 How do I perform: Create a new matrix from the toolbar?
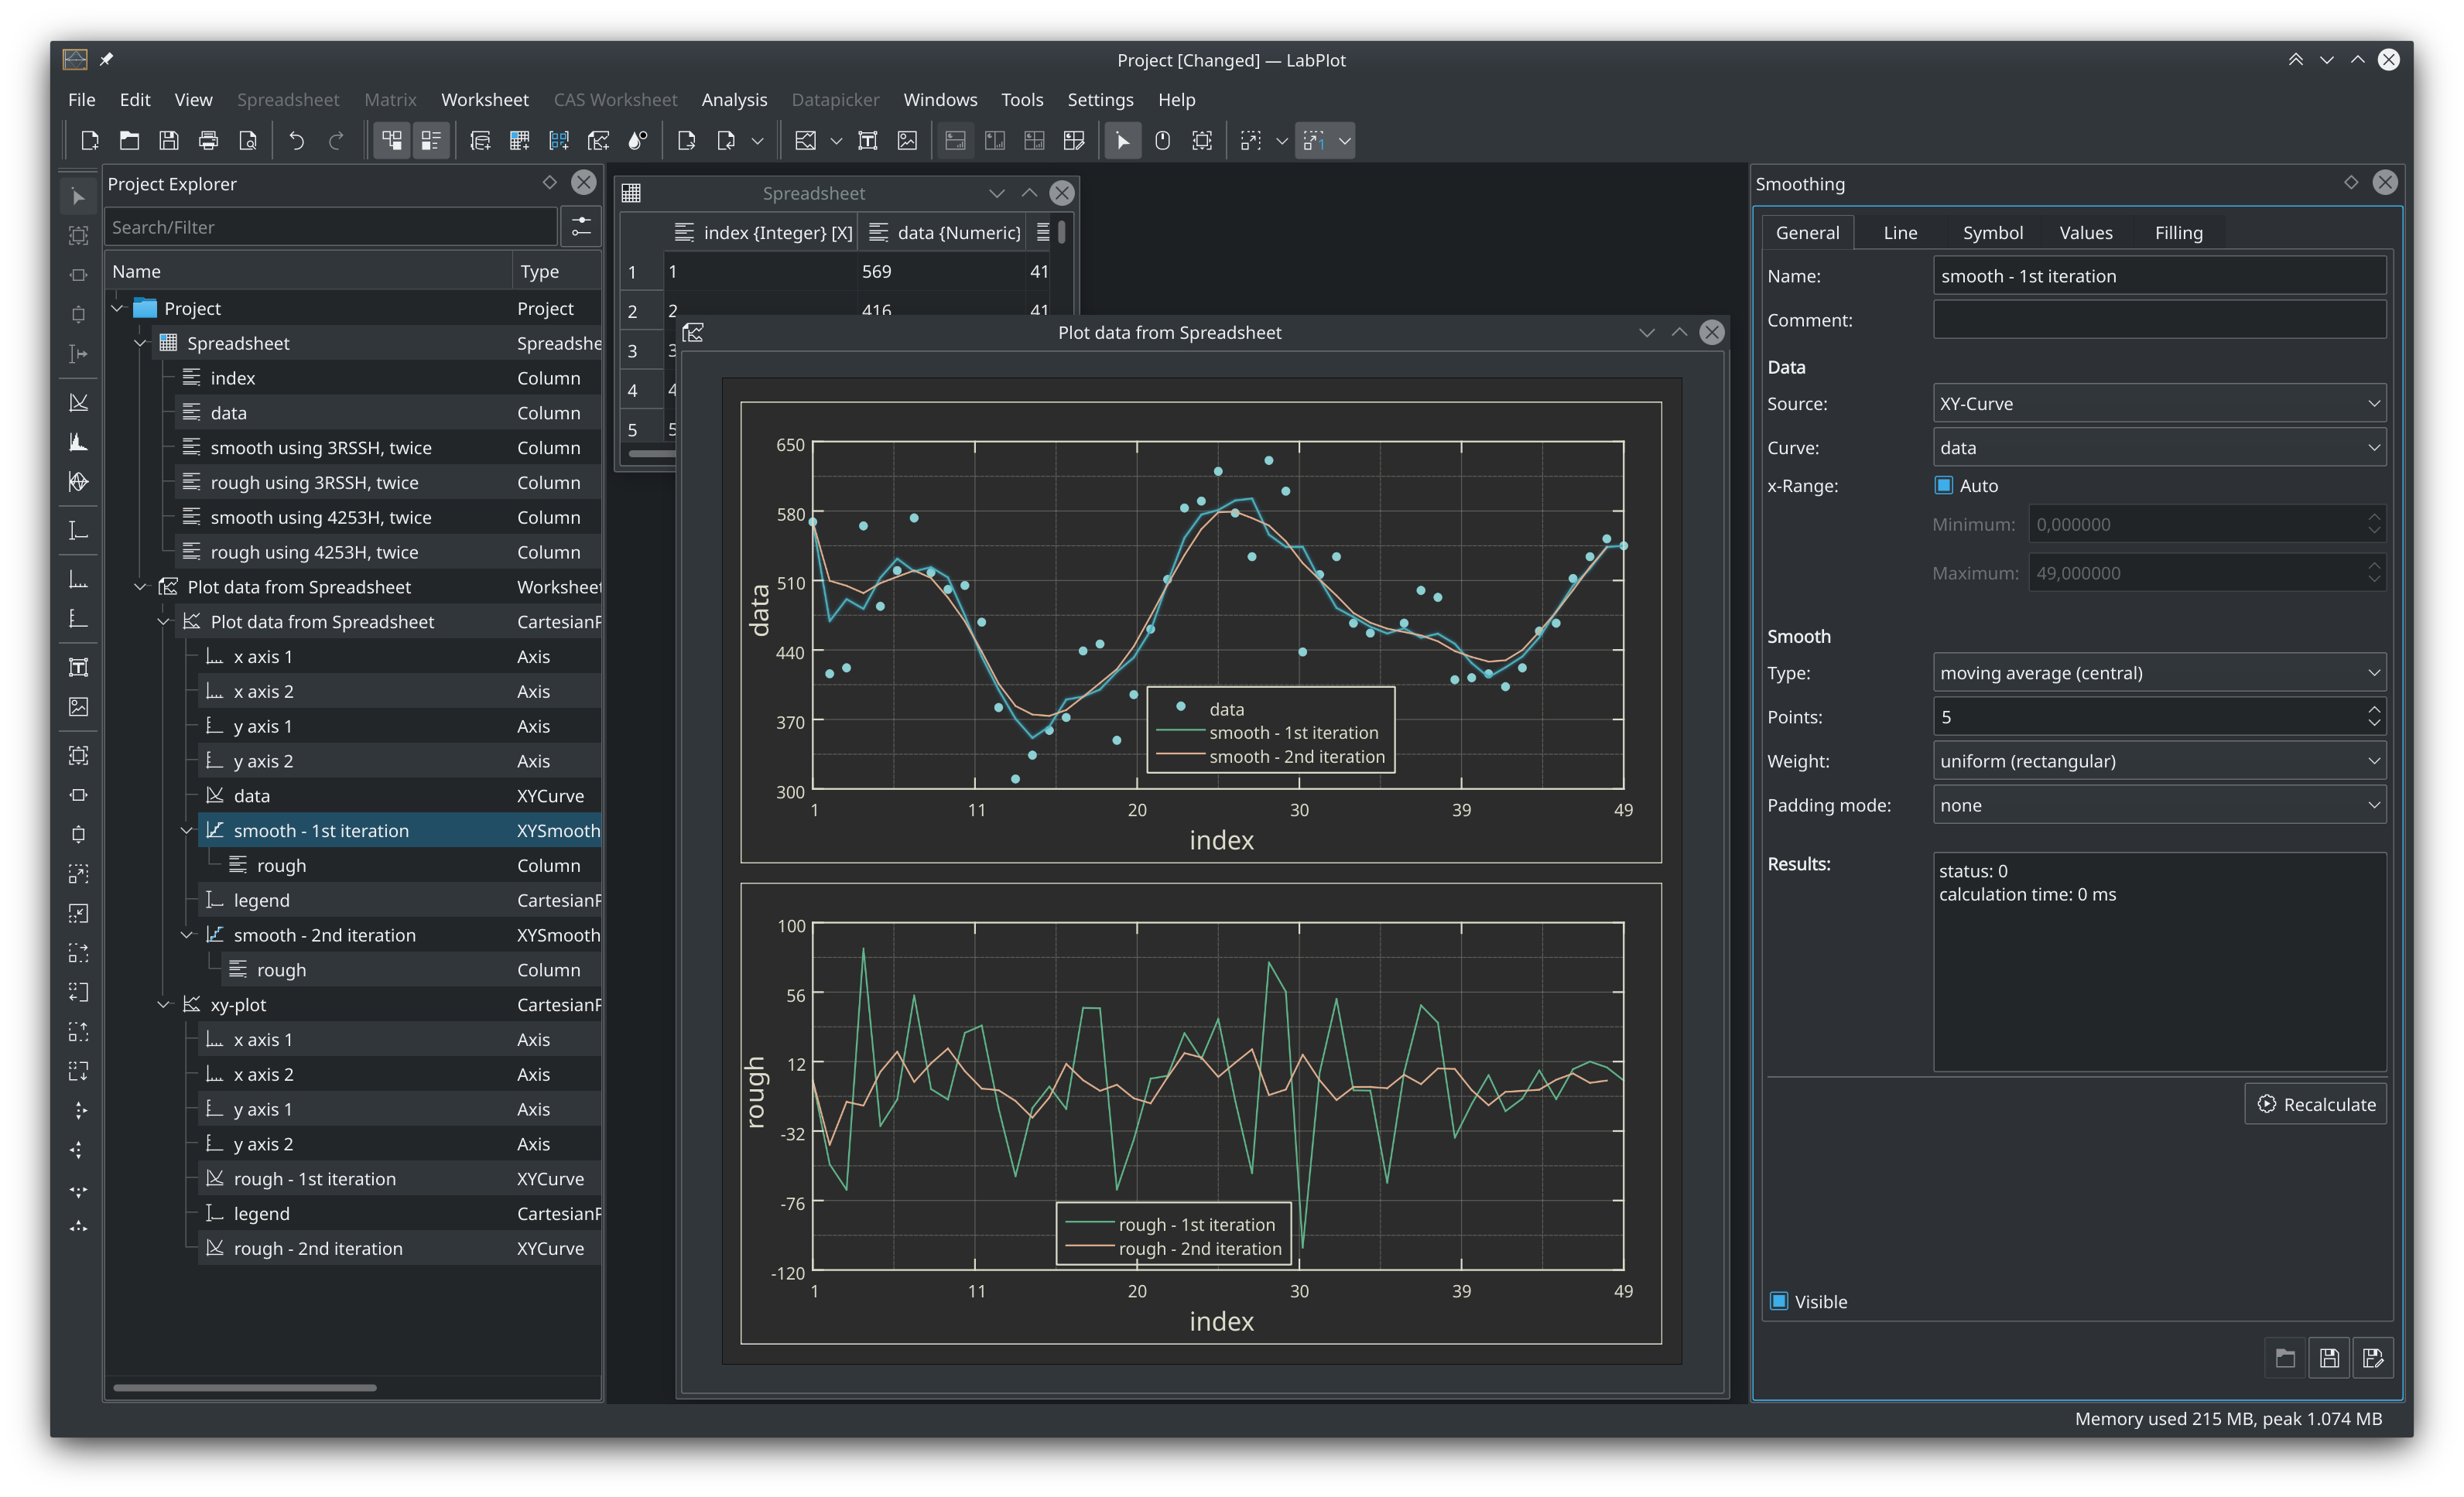pos(559,140)
